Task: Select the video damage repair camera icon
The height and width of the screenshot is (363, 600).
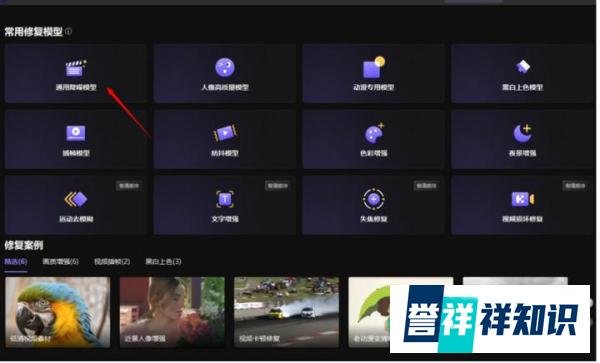Action: tap(523, 199)
